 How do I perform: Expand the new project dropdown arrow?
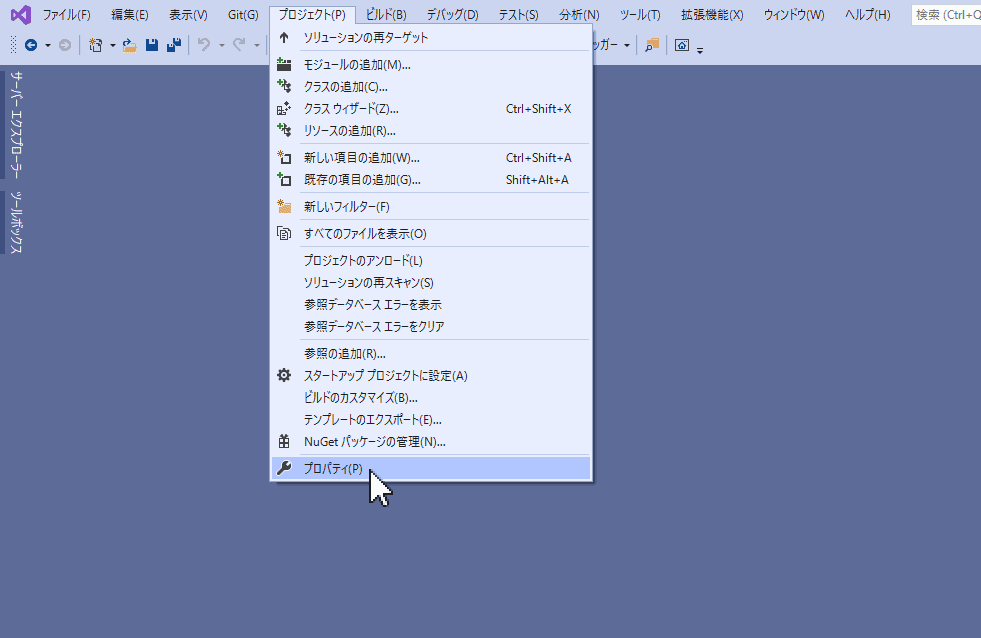(113, 45)
